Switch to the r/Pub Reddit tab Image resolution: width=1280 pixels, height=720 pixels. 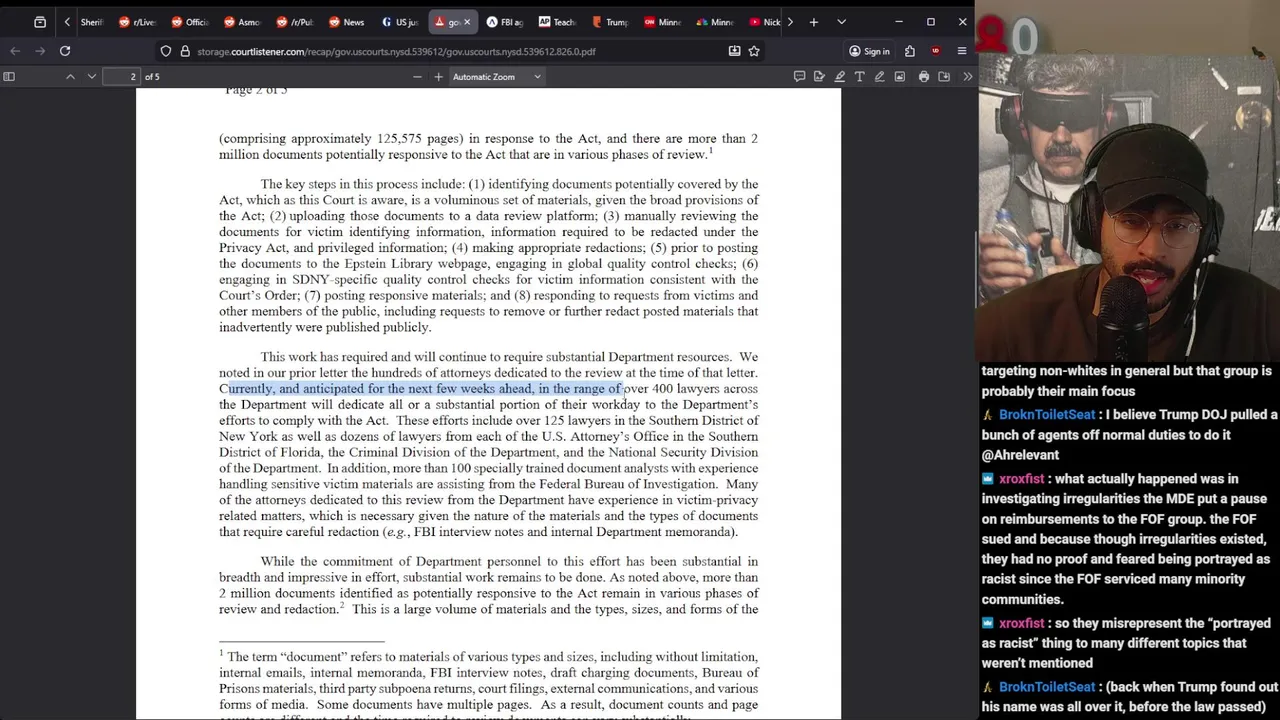[294, 22]
